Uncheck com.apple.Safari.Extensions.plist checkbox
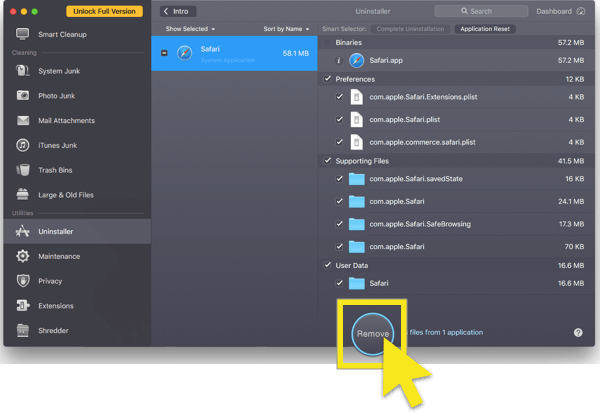This screenshot has width=600, height=414. tap(339, 97)
